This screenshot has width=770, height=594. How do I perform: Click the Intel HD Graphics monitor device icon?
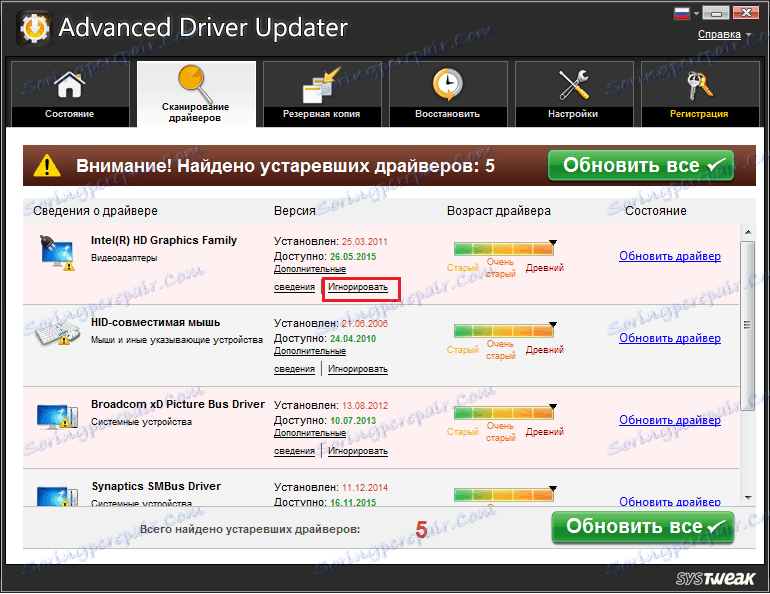pyautogui.click(x=57, y=252)
